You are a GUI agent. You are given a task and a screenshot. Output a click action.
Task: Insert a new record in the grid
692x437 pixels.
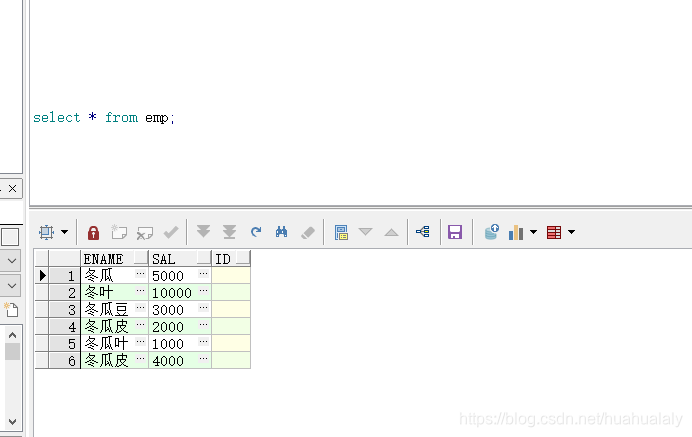point(119,232)
